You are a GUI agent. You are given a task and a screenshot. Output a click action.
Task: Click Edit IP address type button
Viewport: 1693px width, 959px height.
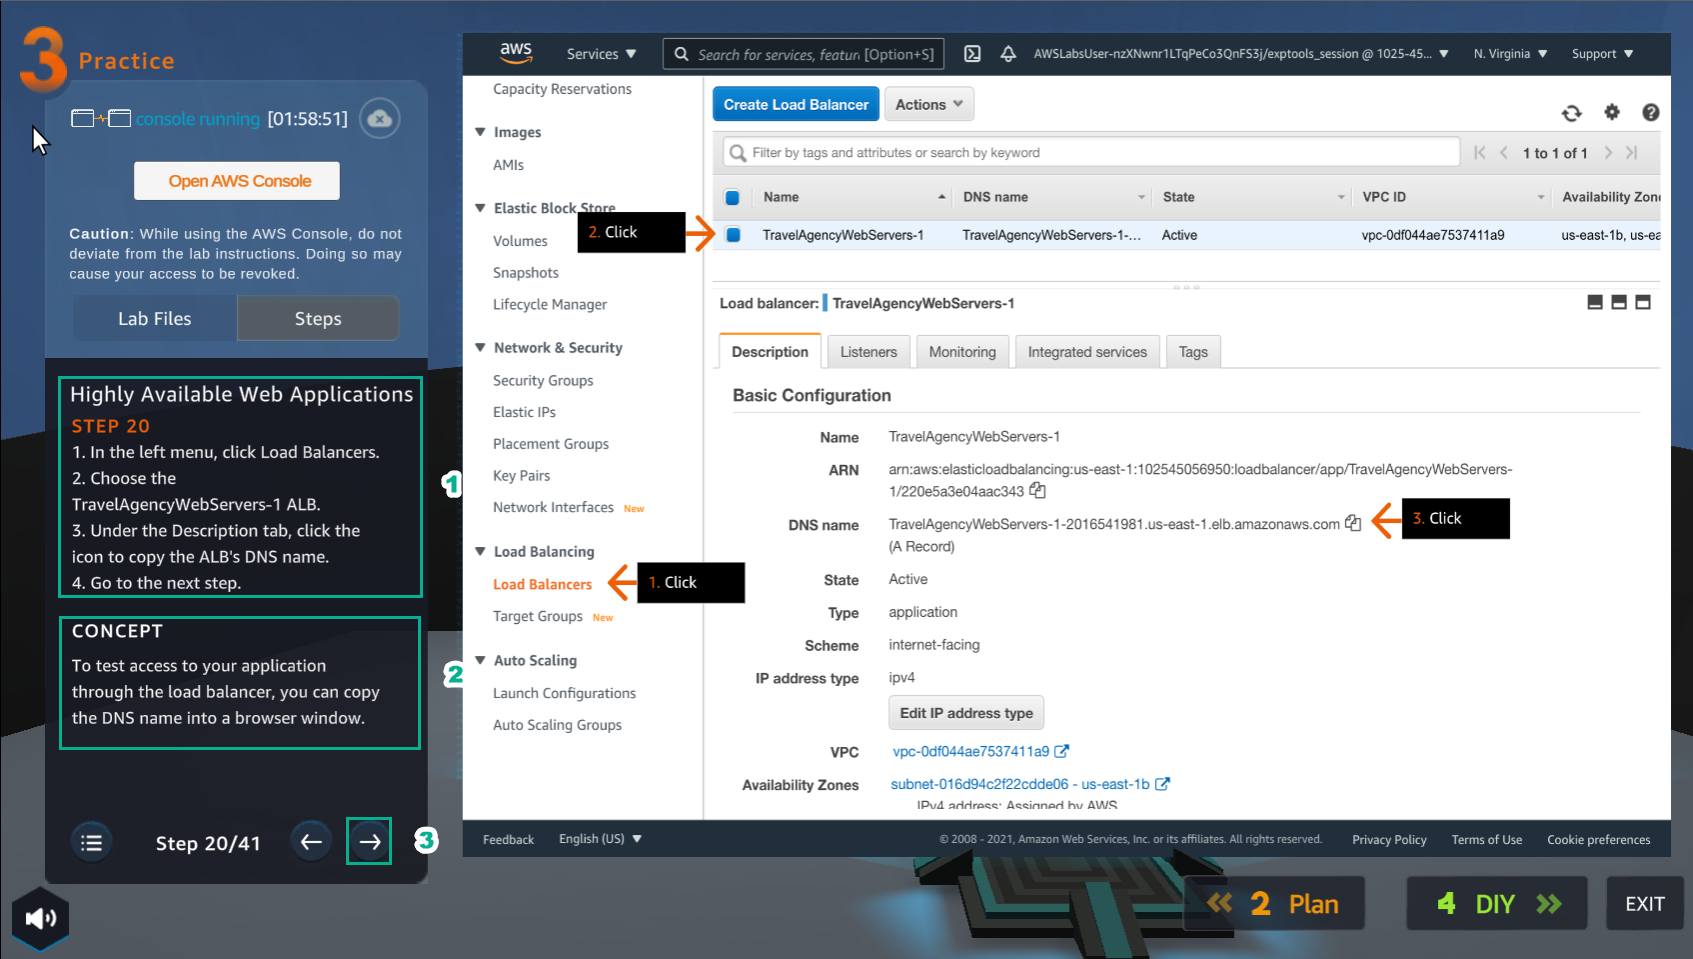[966, 713]
